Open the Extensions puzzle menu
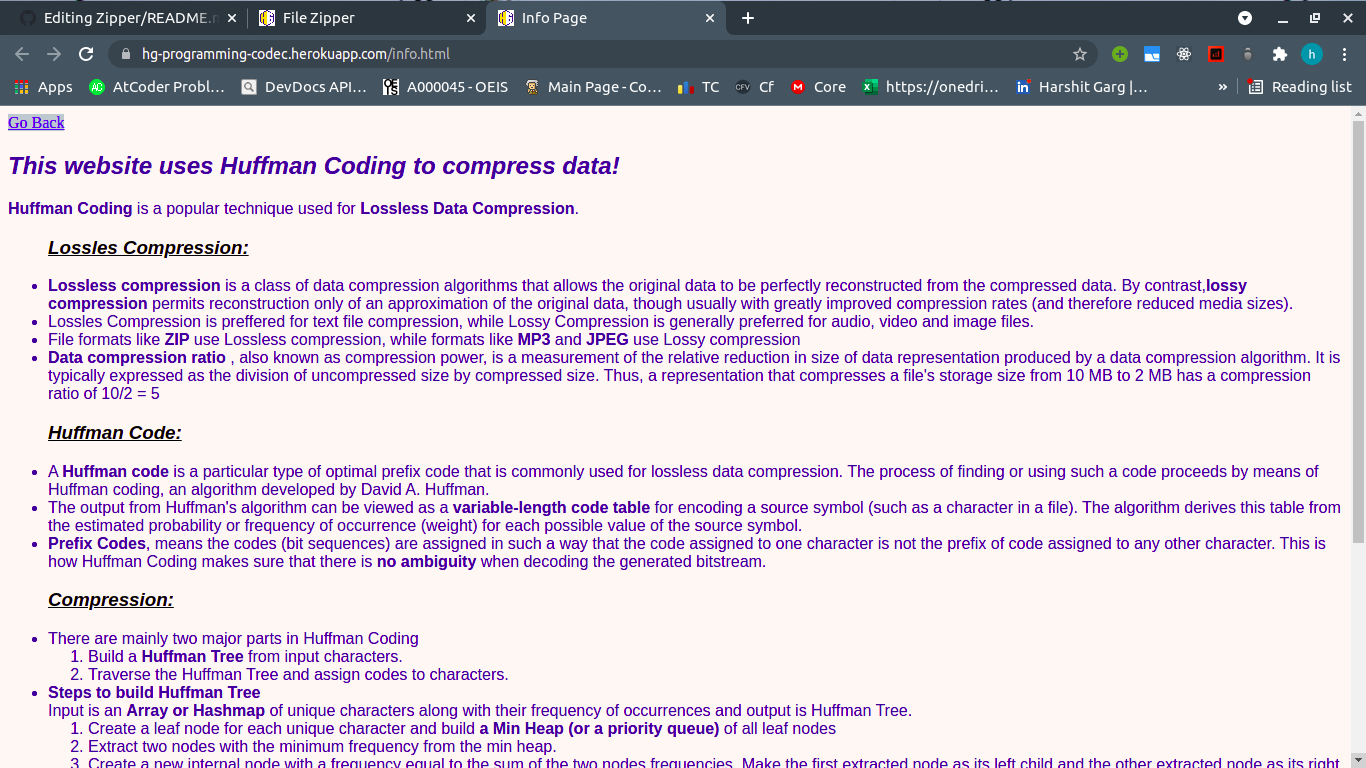The height and width of the screenshot is (768, 1366). coord(1280,54)
